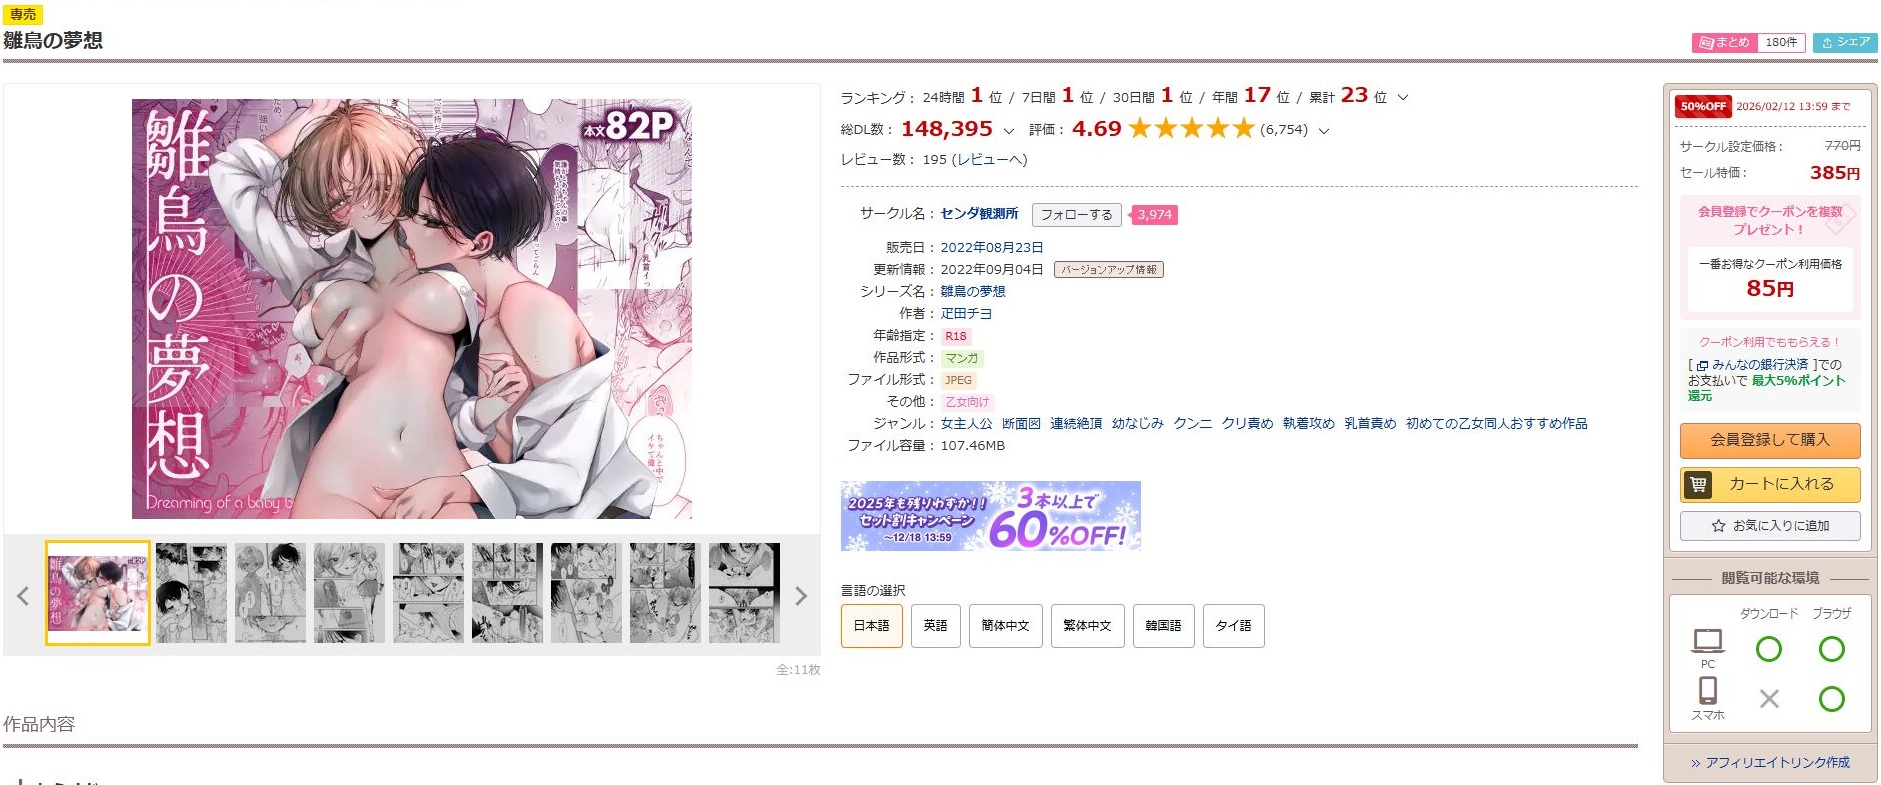The height and width of the screenshot is (785, 1881).
Task: Expand the ranking details chevron
Action: pyautogui.click(x=1402, y=98)
